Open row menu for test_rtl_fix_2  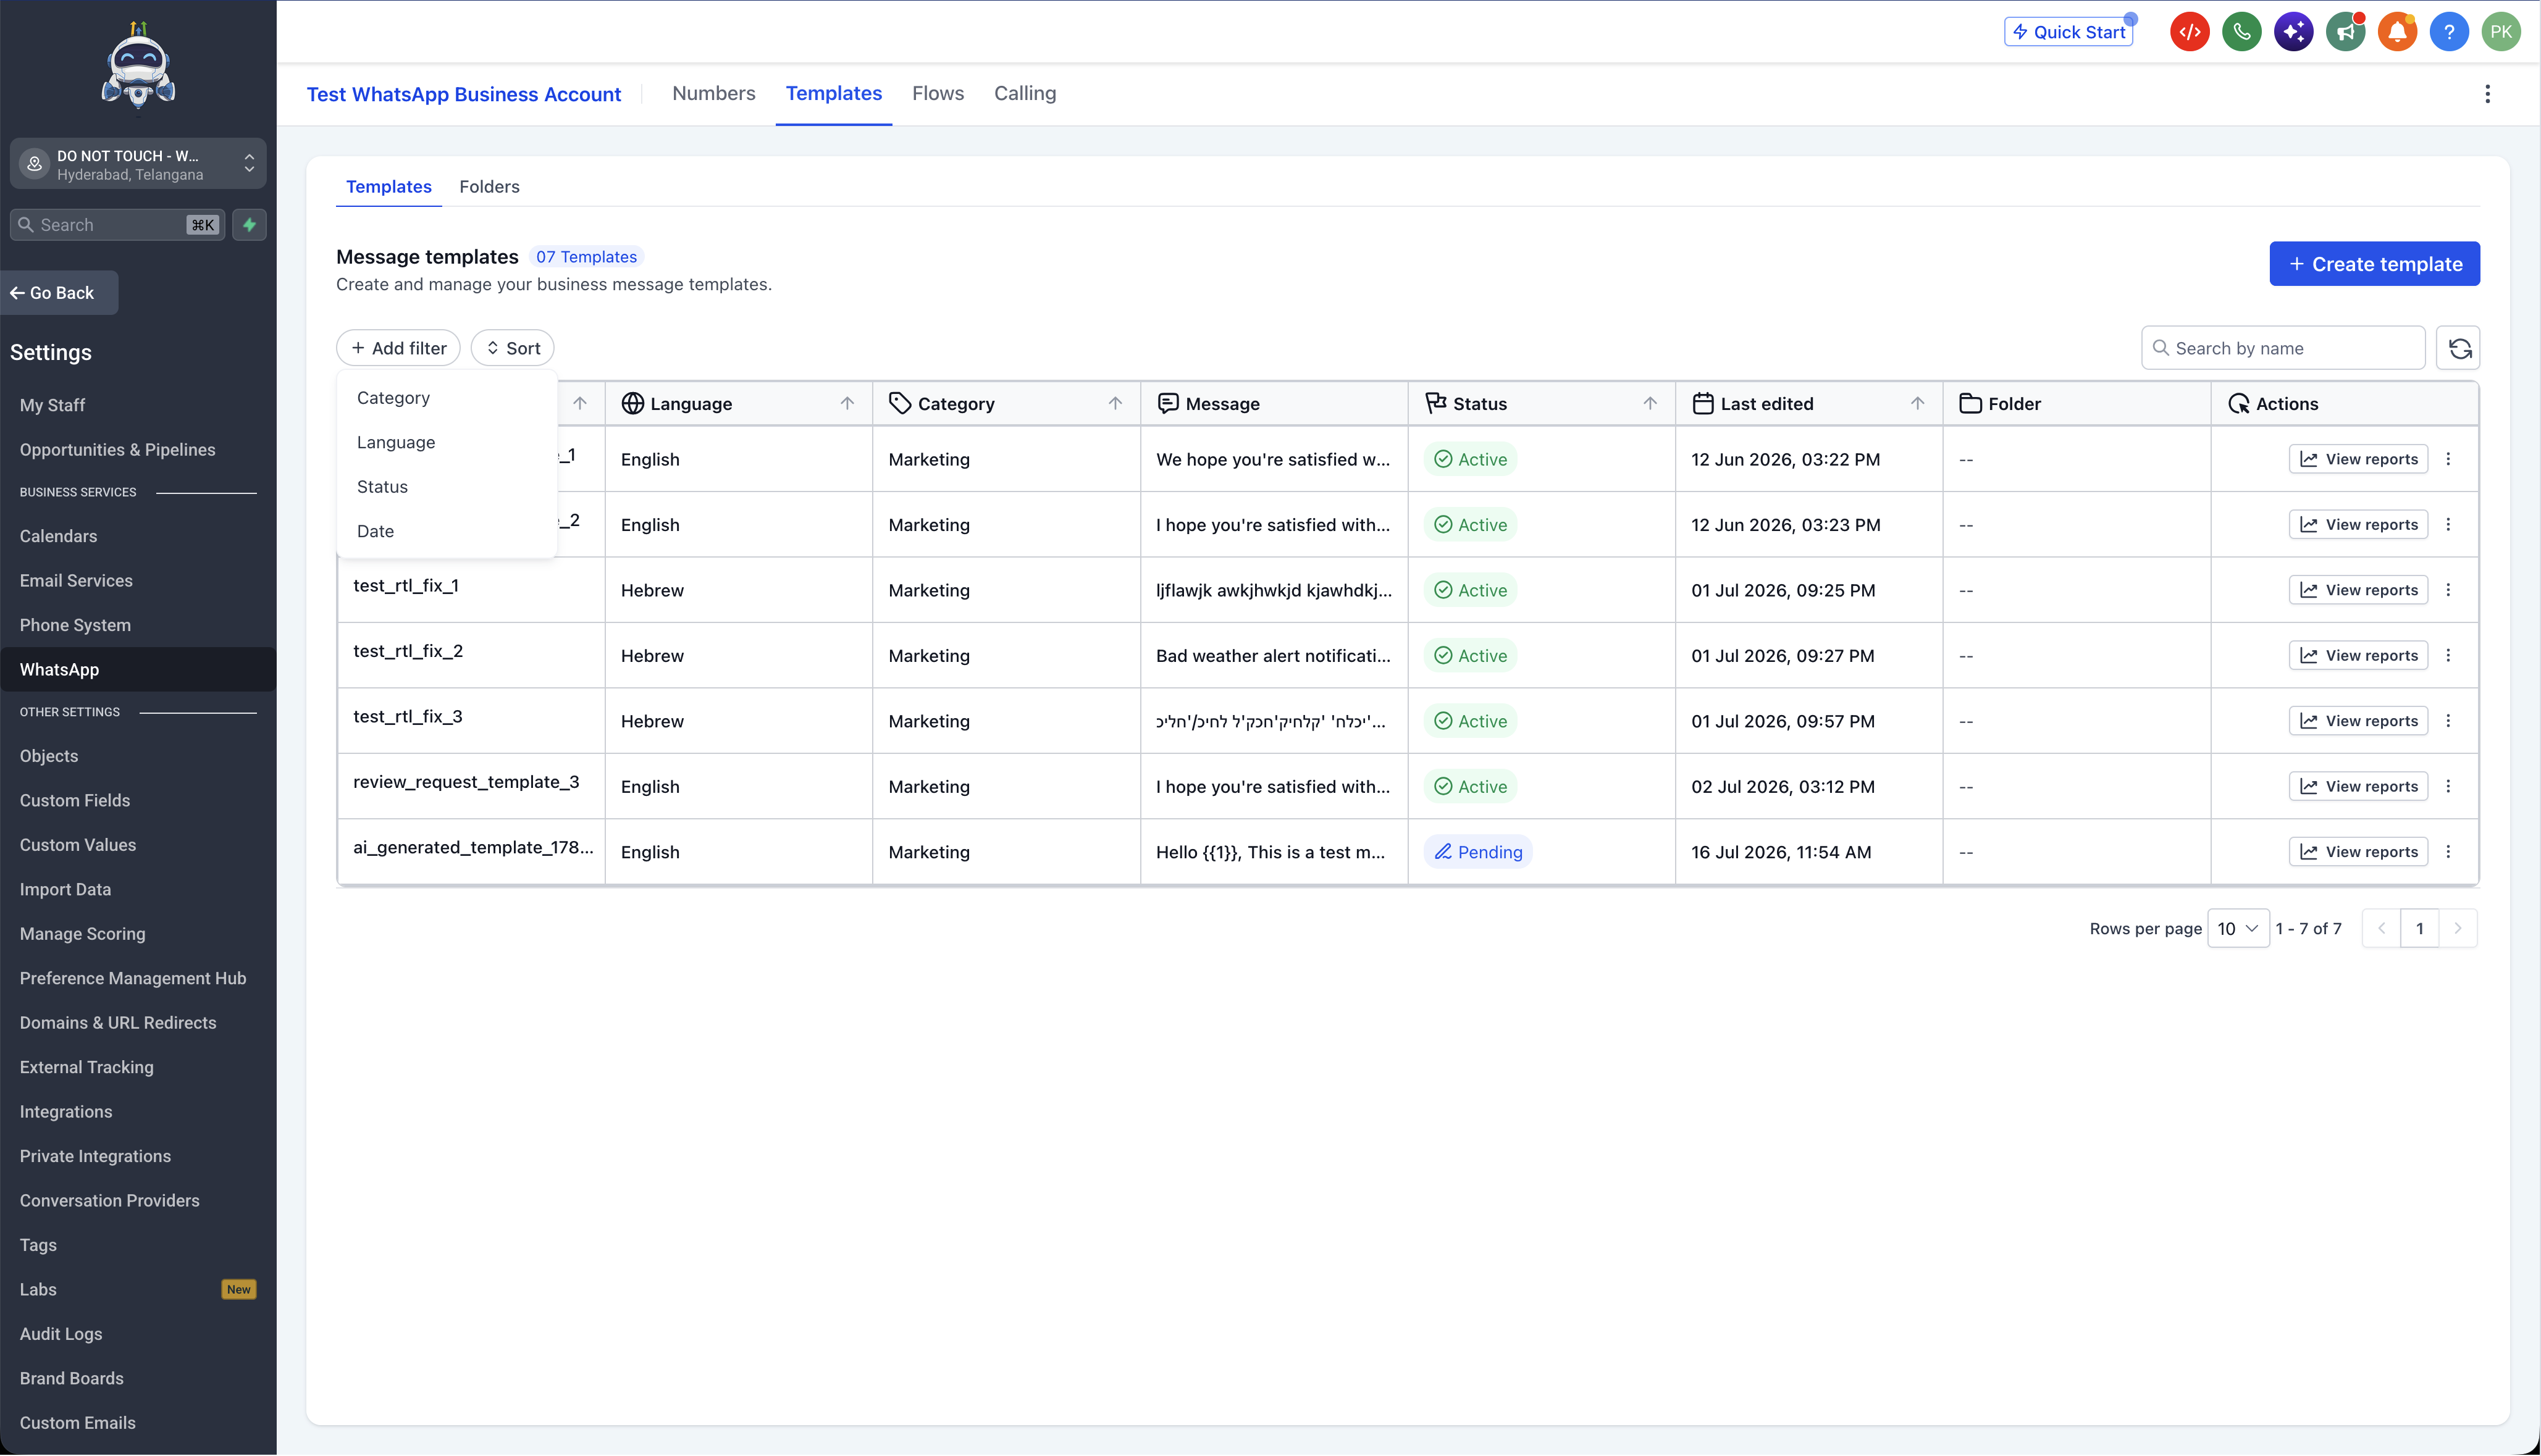tap(2448, 655)
